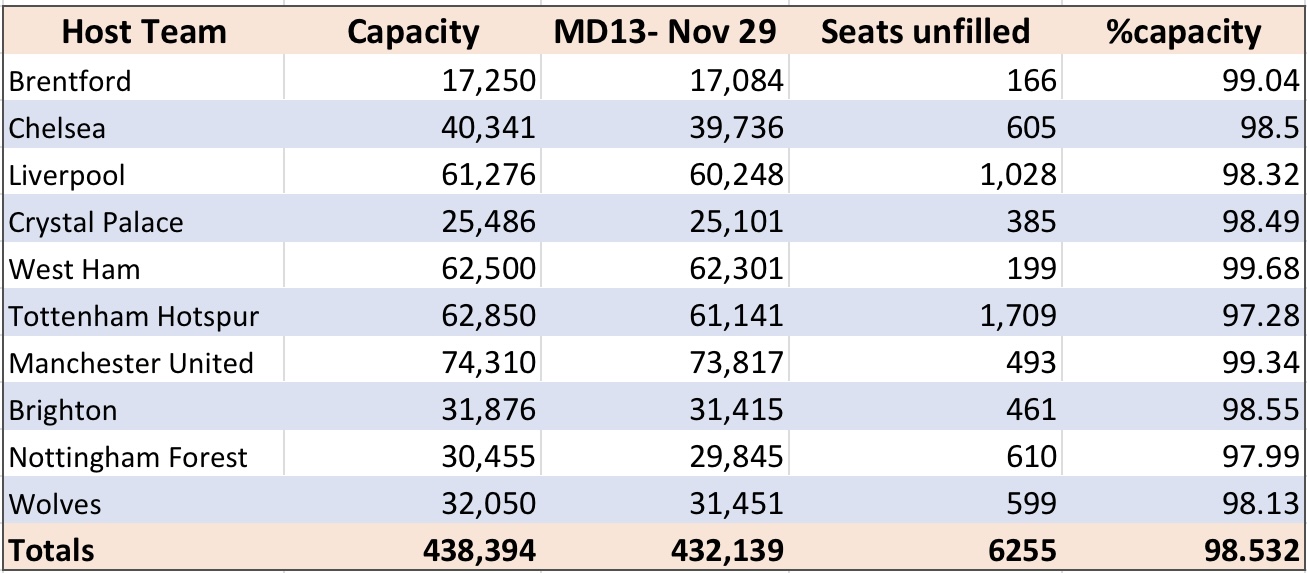Click the Tottenham Hotspur cell
Screen dimensions: 1307x573
point(143,314)
